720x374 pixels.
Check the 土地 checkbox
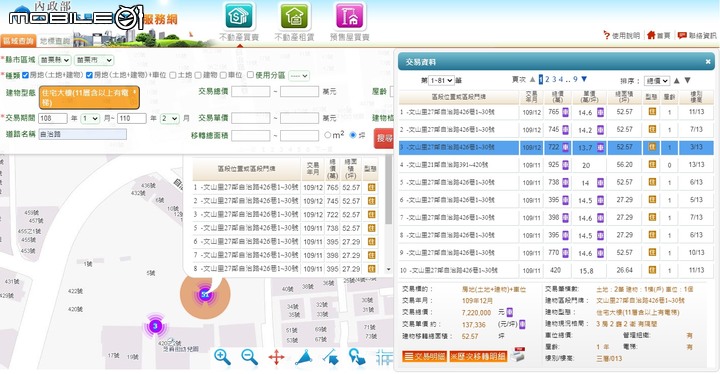coord(173,75)
